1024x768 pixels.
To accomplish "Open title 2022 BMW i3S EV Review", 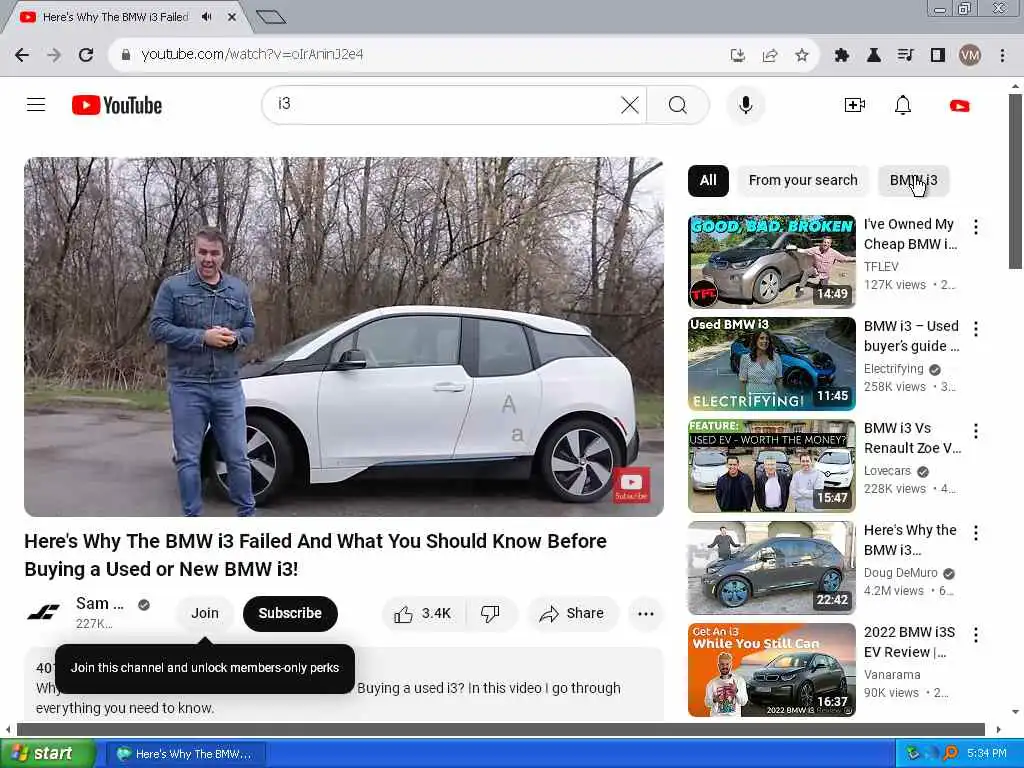I will click(910, 642).
